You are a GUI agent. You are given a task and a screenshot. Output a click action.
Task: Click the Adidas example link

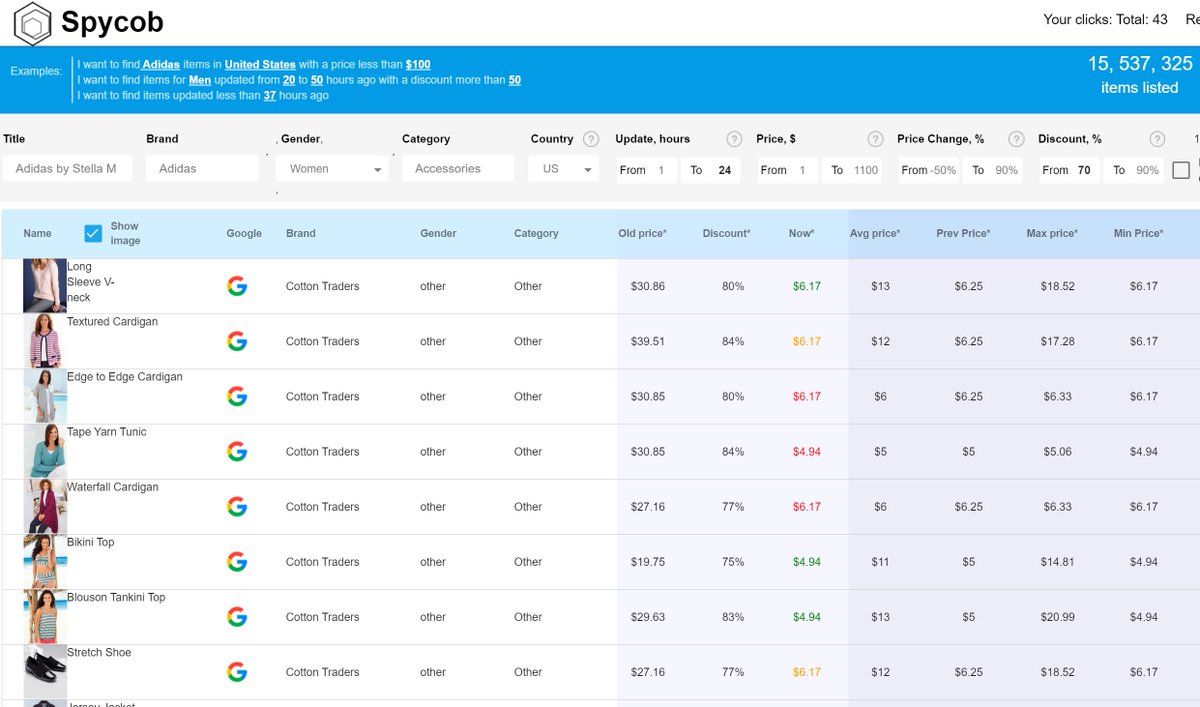coord(161,65)
